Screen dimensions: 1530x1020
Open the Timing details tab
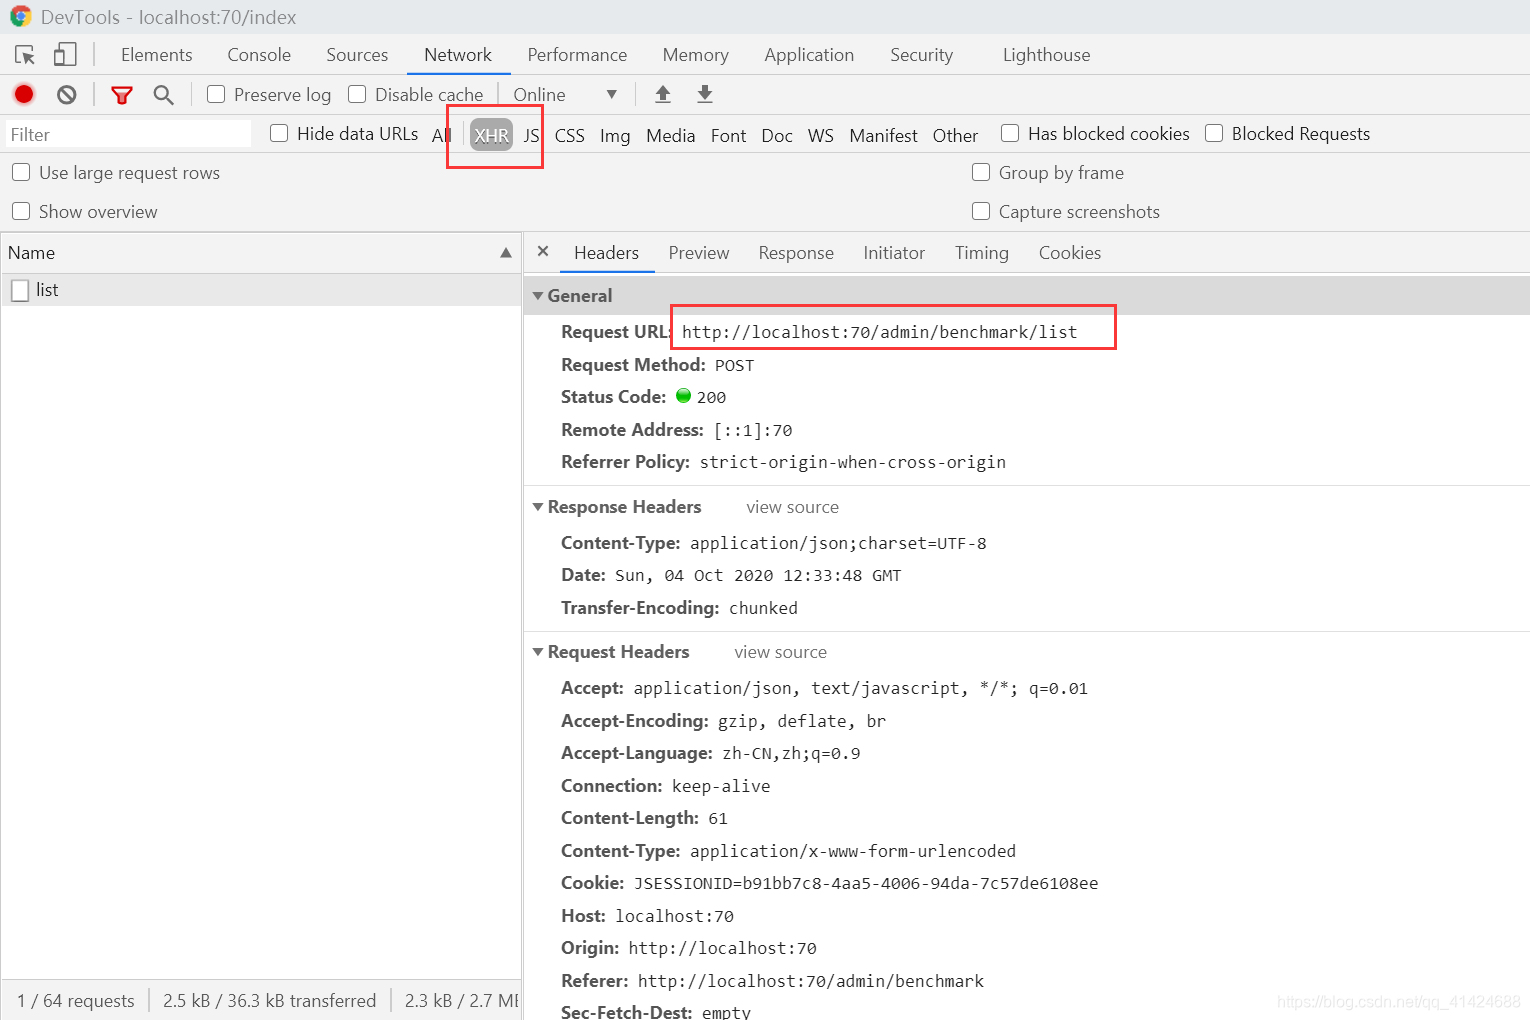click(981, 253)
